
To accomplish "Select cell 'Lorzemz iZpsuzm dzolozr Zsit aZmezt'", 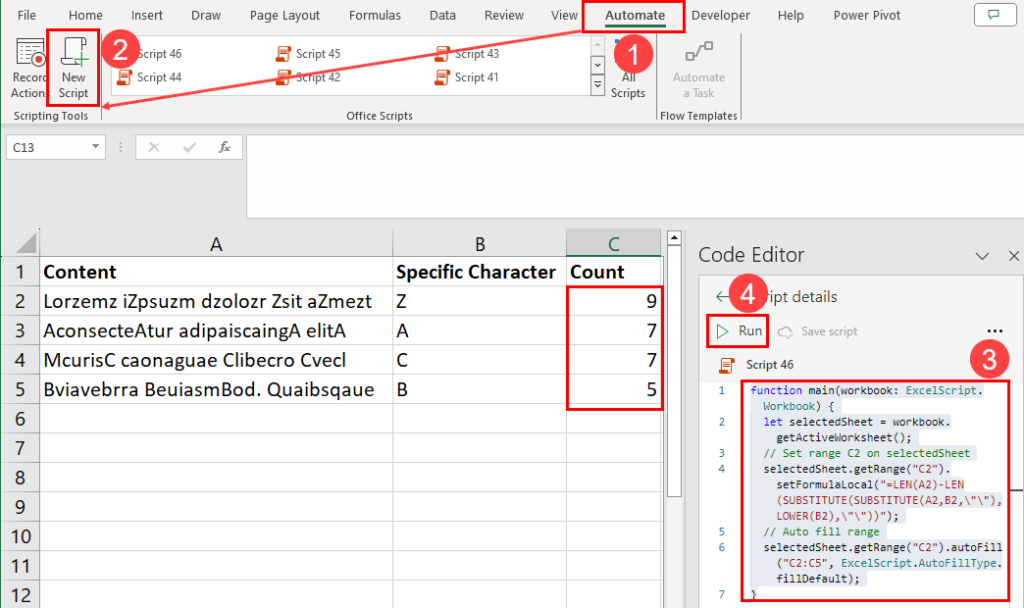I will 216,301.
